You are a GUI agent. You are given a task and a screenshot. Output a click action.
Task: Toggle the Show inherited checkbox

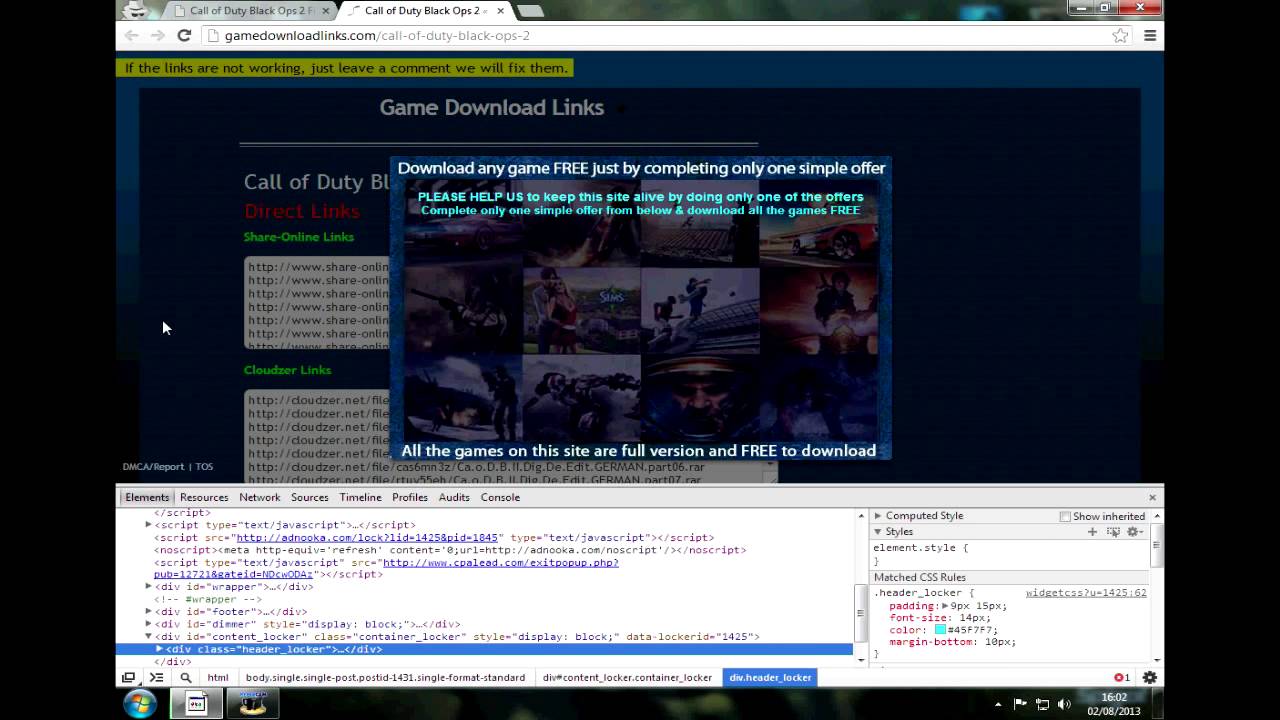point(1065,516)
